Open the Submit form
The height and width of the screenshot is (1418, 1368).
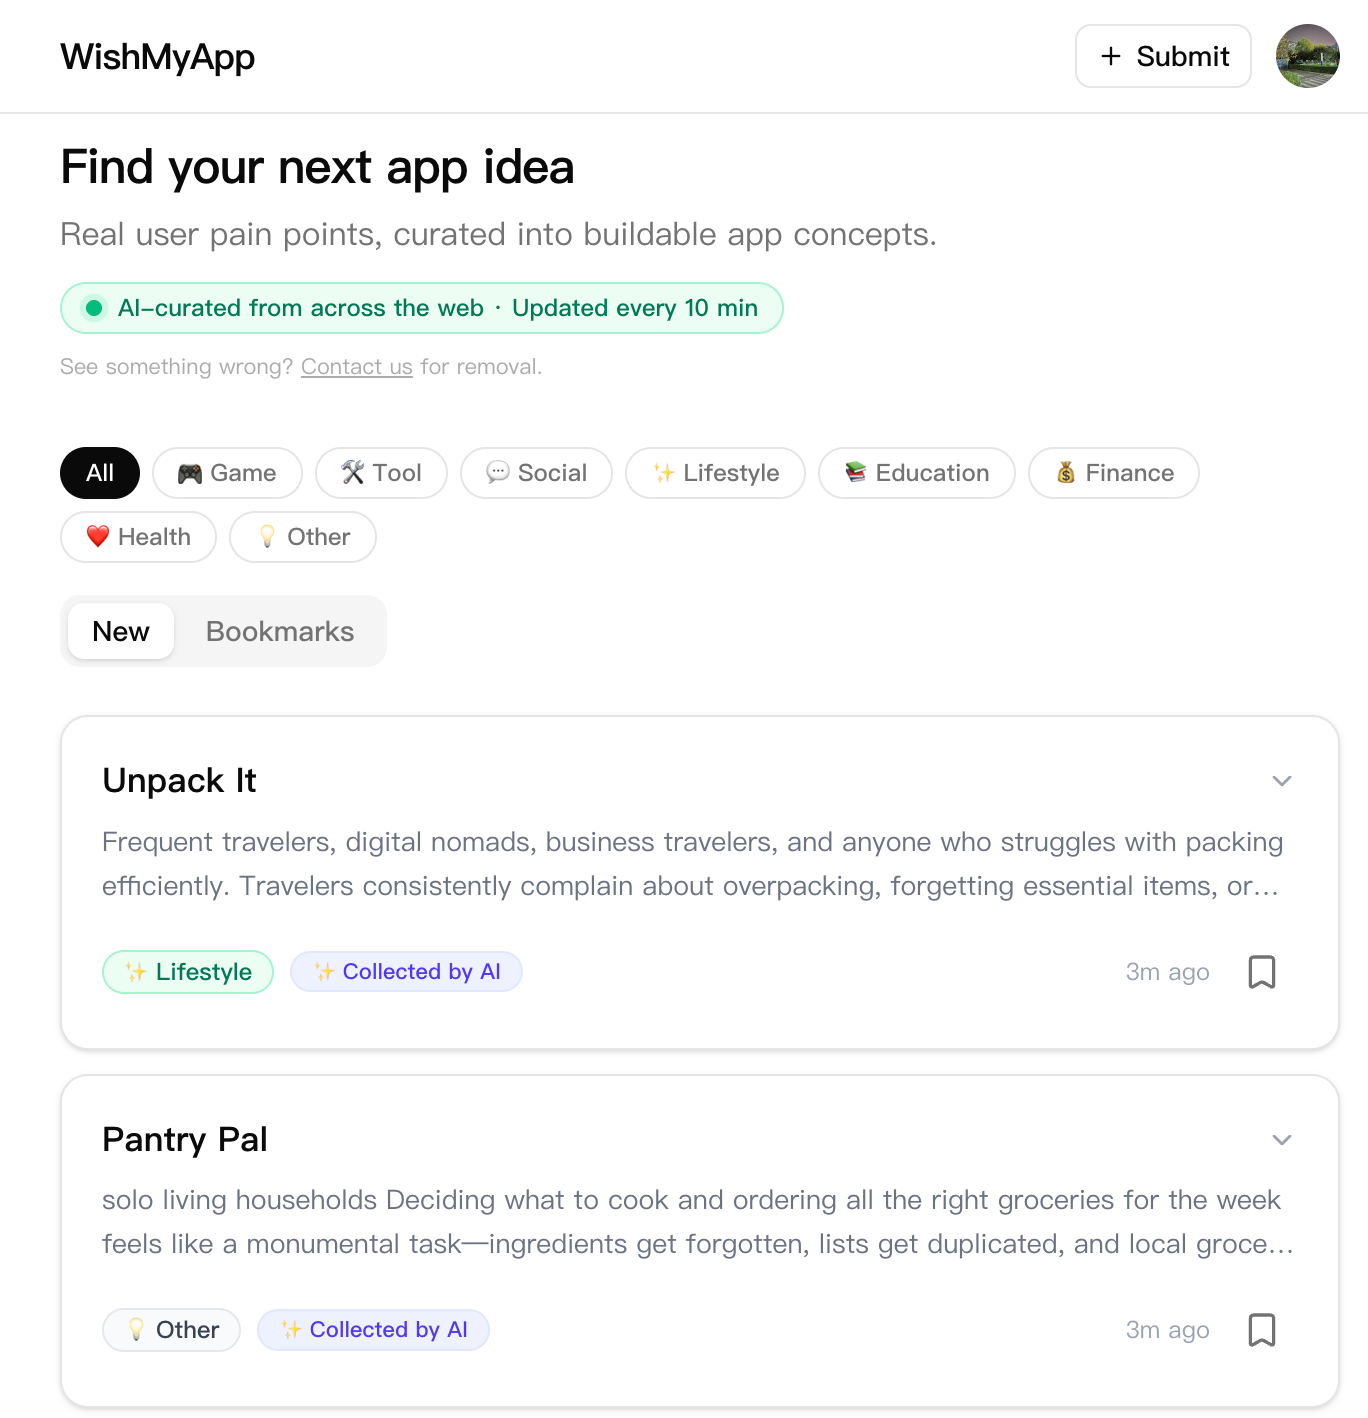point(1162,56)
